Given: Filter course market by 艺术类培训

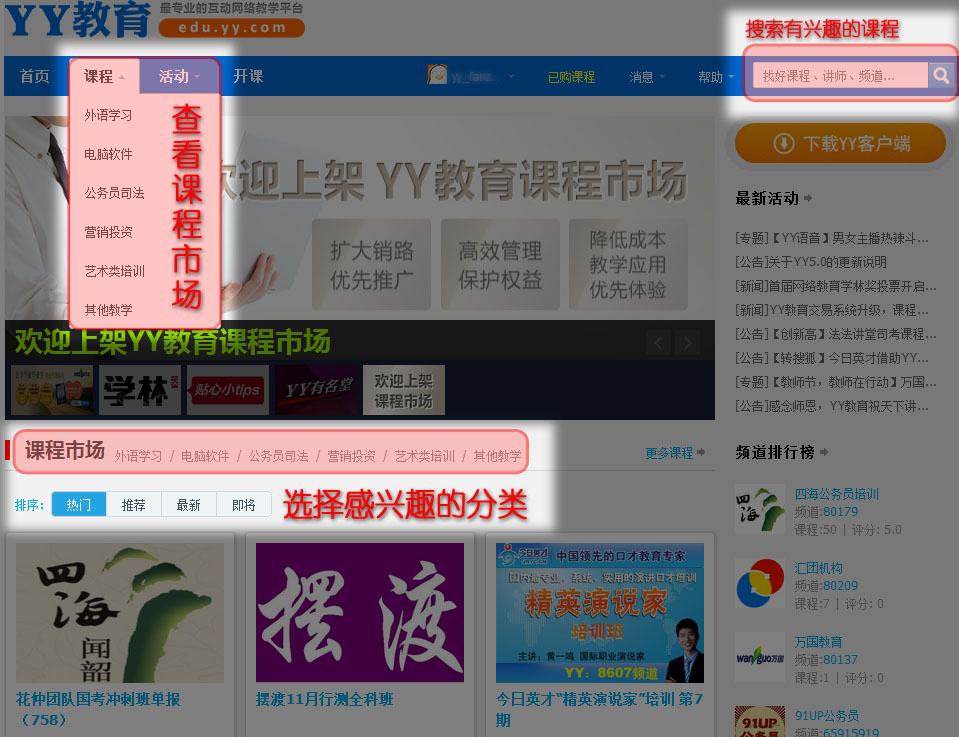Looking at the screenshot, I should click(424, 456).
